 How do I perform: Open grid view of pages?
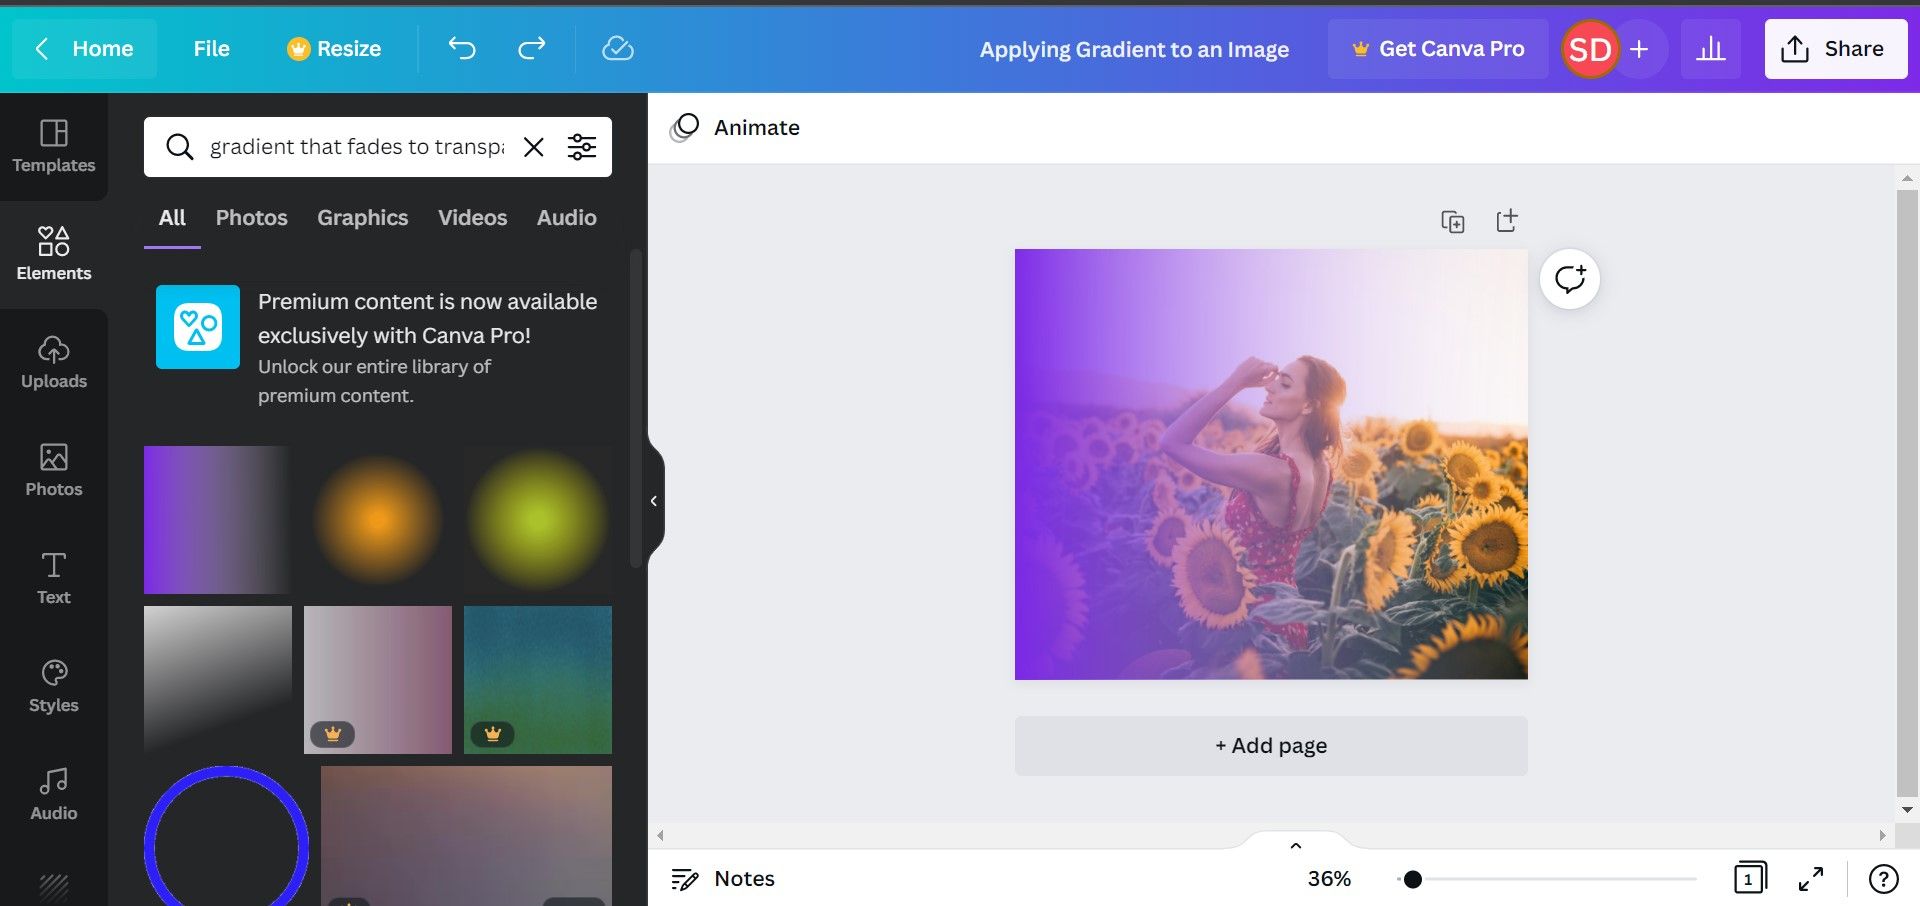click(x=1749, y=879)
